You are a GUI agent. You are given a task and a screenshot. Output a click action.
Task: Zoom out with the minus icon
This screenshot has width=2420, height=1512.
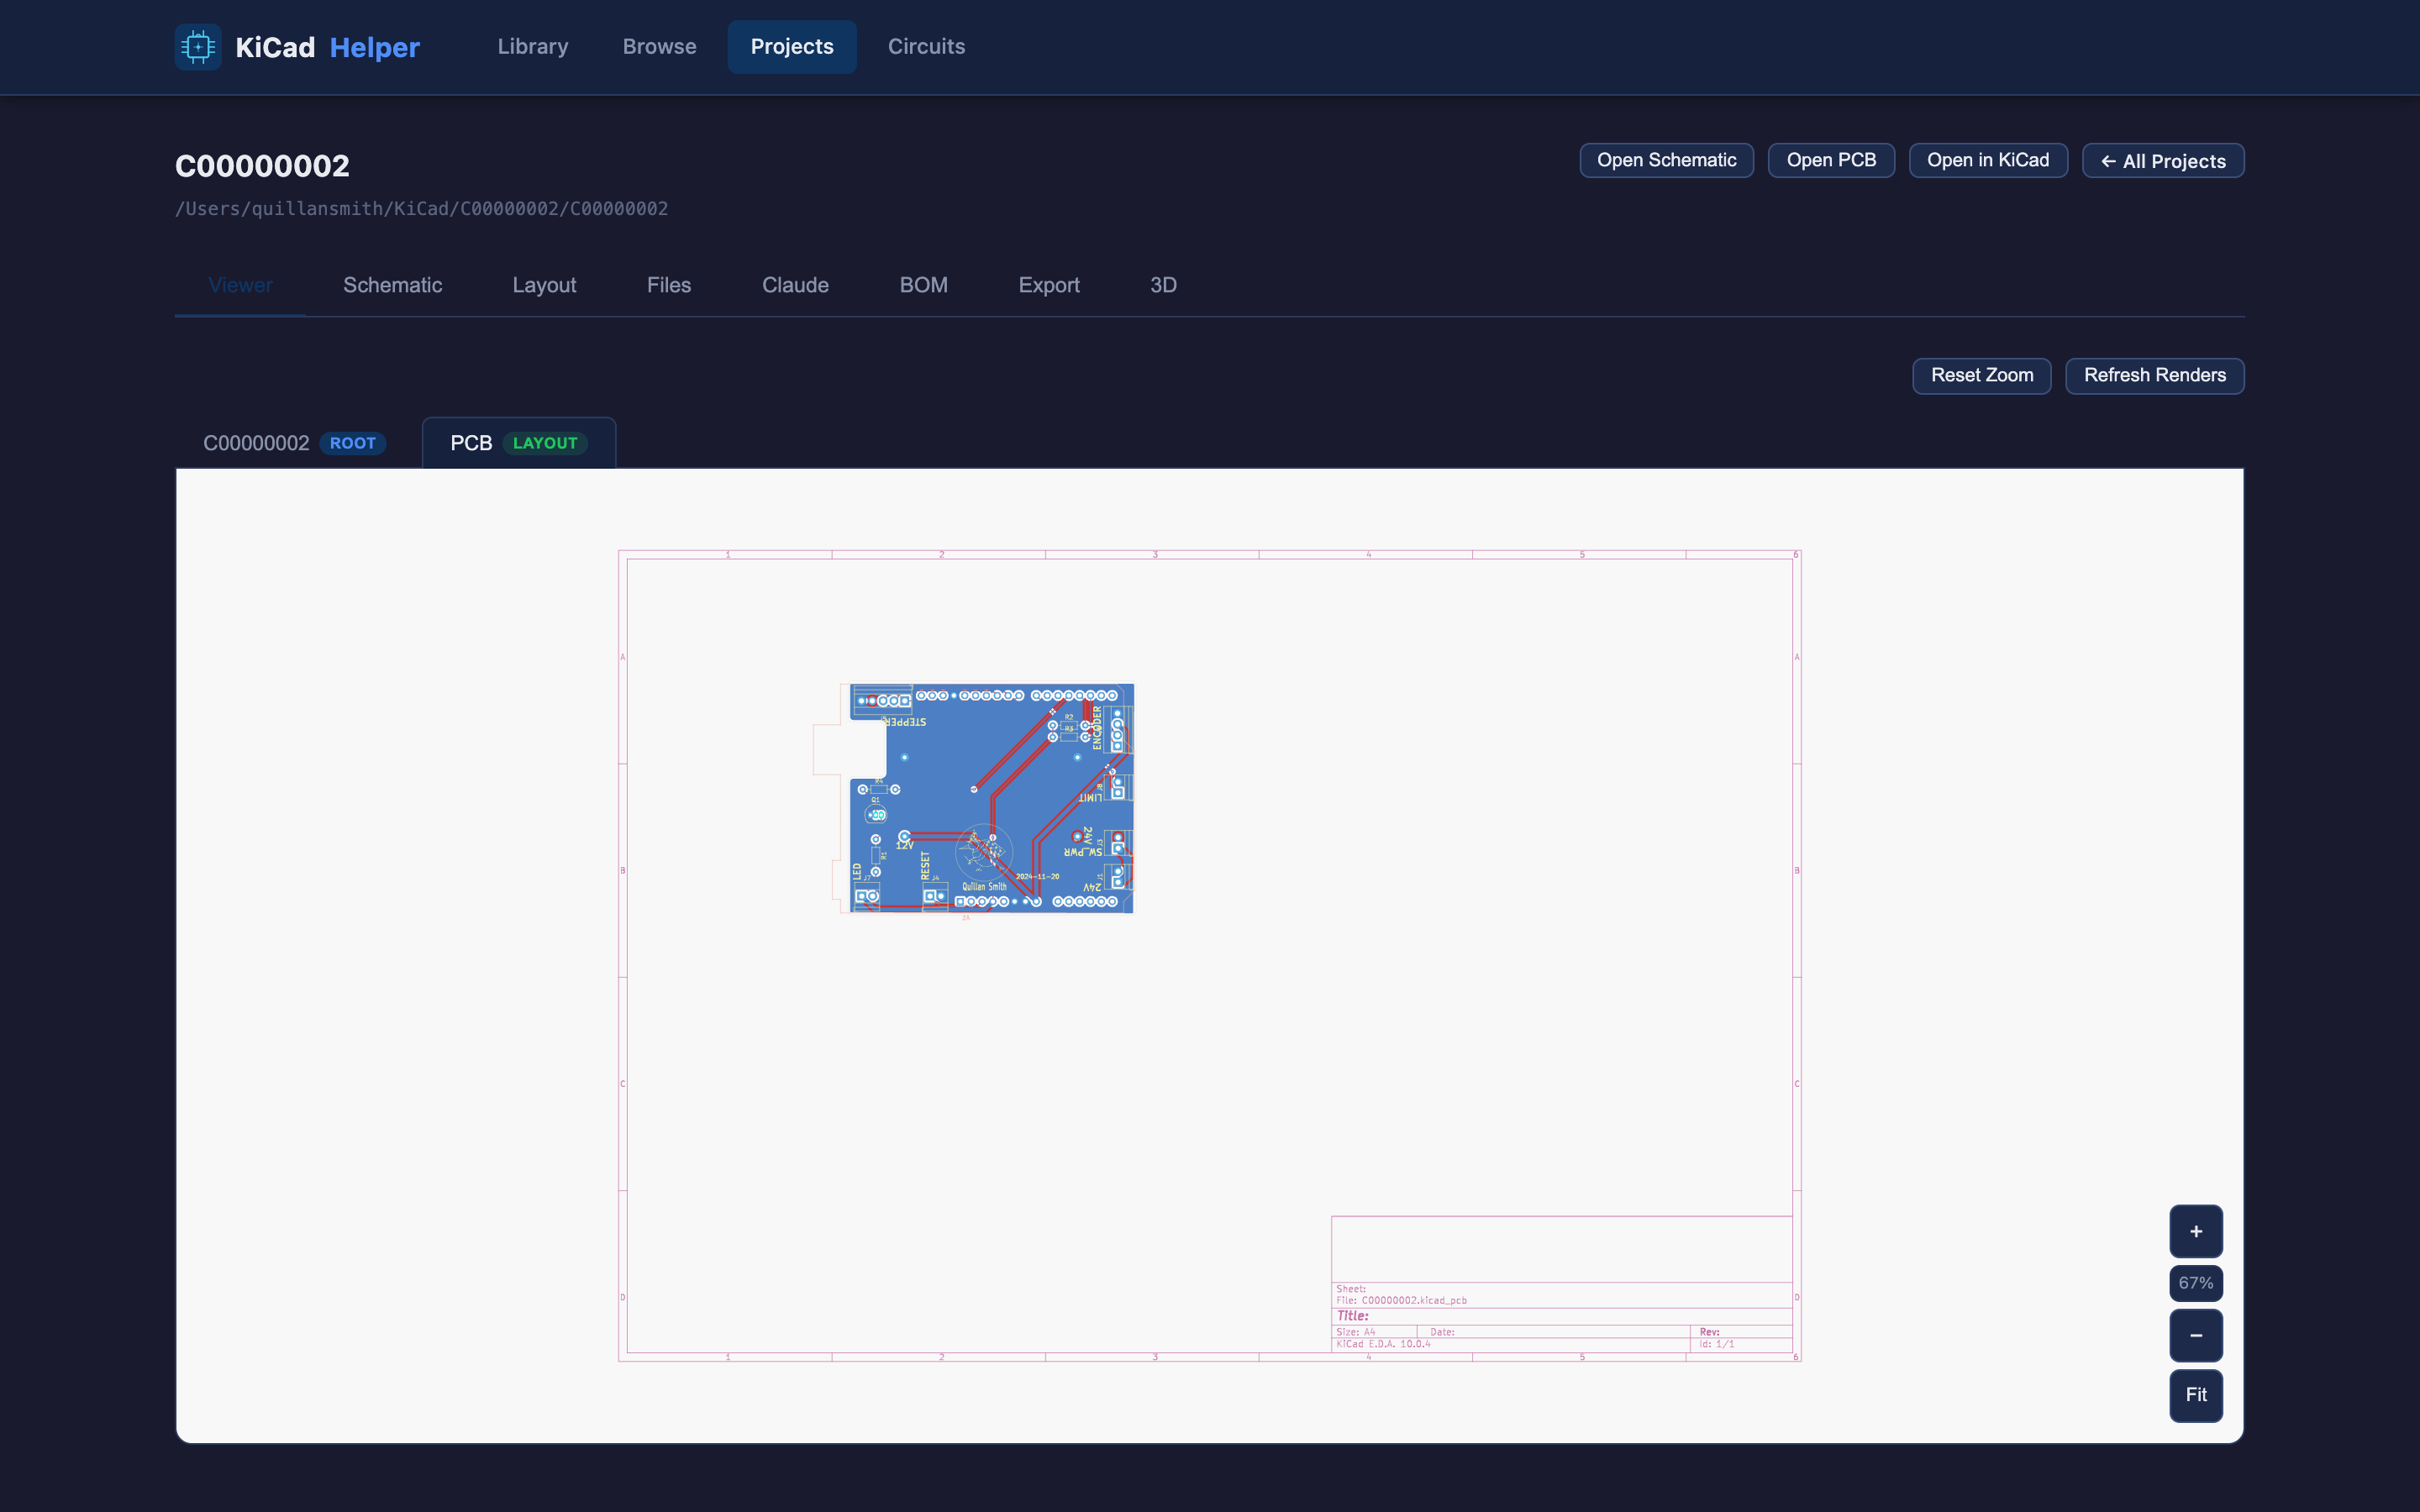(2195, 1335)
